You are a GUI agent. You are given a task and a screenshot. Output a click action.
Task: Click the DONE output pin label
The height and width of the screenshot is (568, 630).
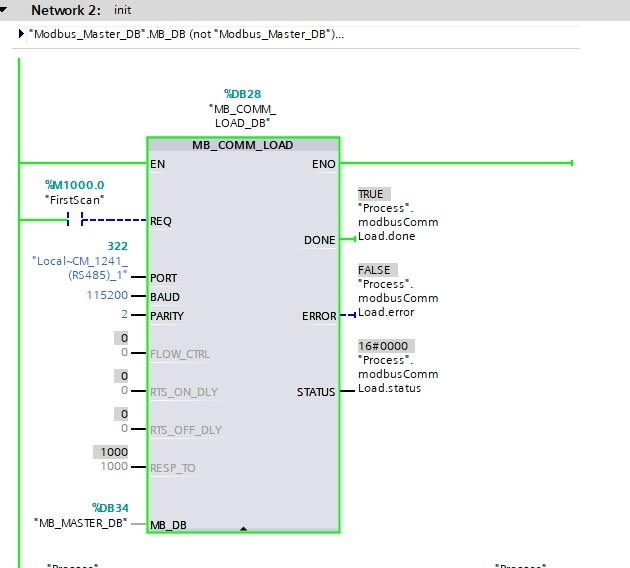pos(319,240)
